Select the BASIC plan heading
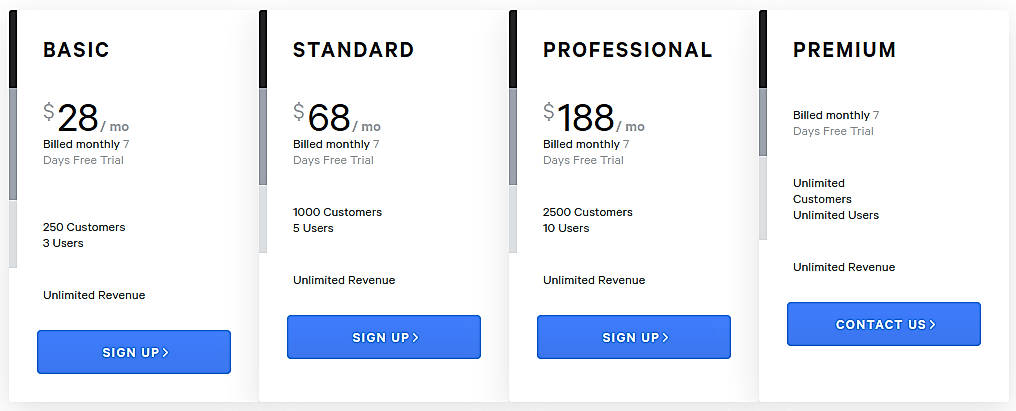The height and width of the screenshot is (411, 1016). coord(76,50)
